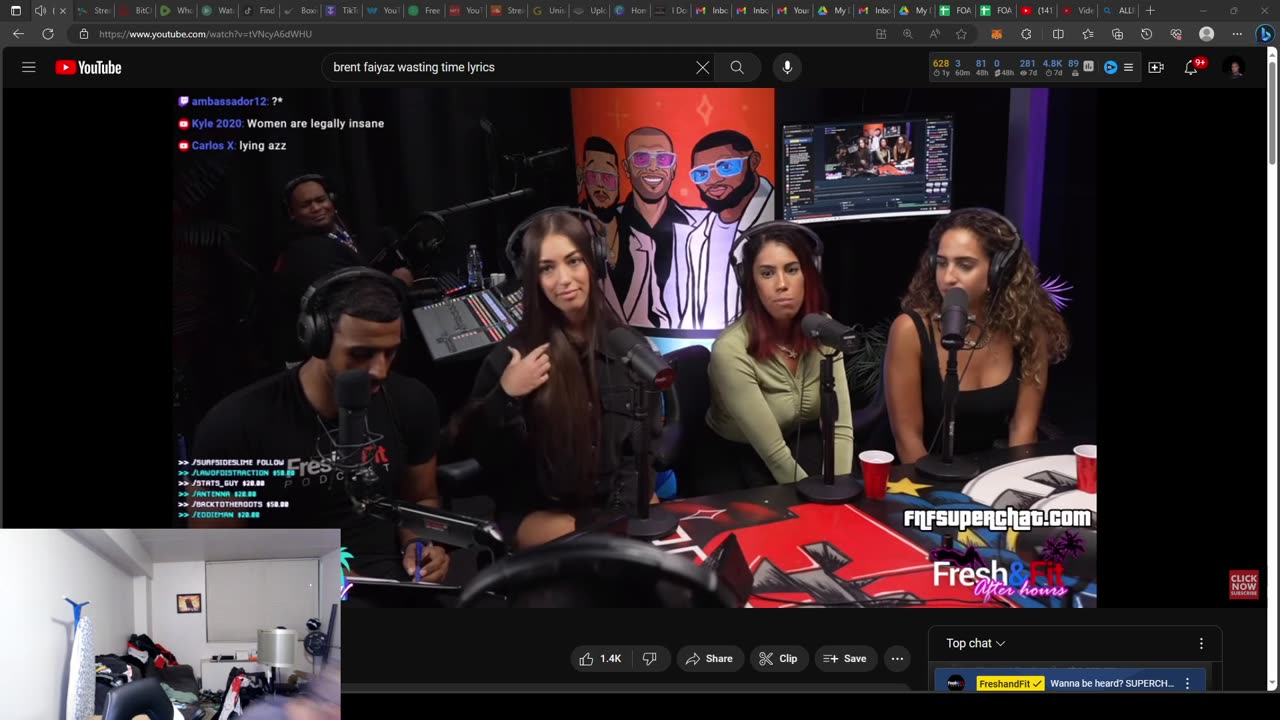
Task: Go to the YouTube home logo
Action: [88, 67]
